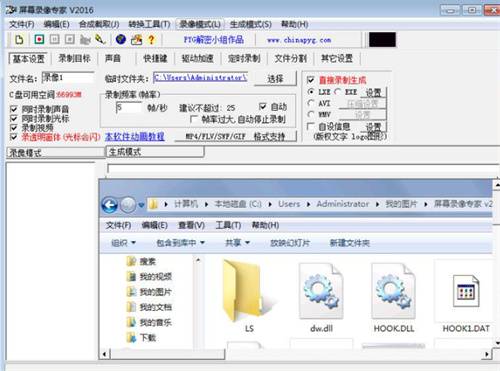Toggle the 同时录制光标 checkbox

pyautogui.click(x=14, y=118)
